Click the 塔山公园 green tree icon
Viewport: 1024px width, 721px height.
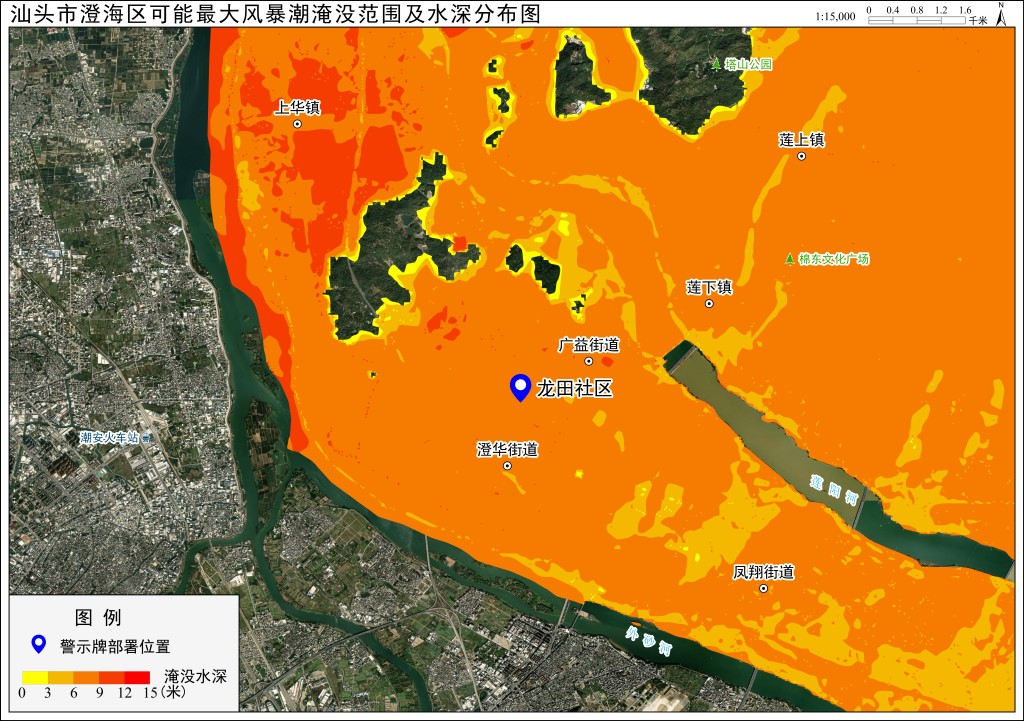click(716, 64)
